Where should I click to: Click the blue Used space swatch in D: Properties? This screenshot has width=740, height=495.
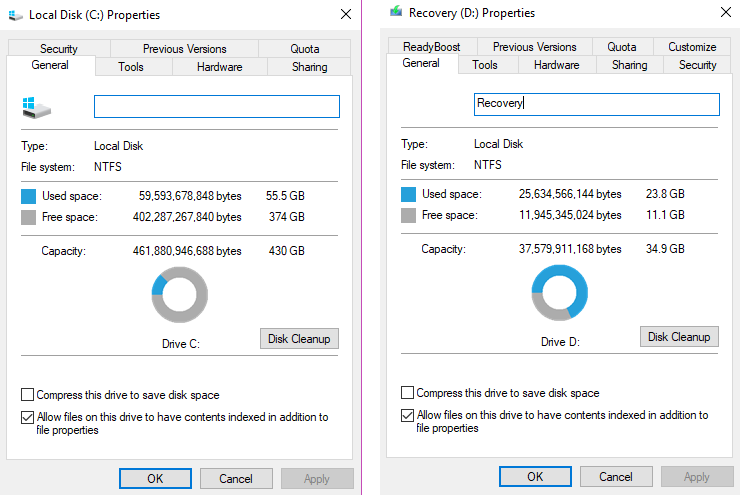pyautogui.click(x=408, y=194)
